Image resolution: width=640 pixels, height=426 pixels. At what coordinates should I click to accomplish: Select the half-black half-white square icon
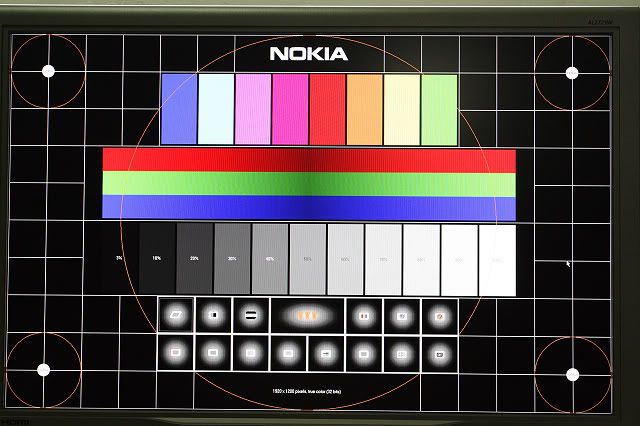[213, 315]
